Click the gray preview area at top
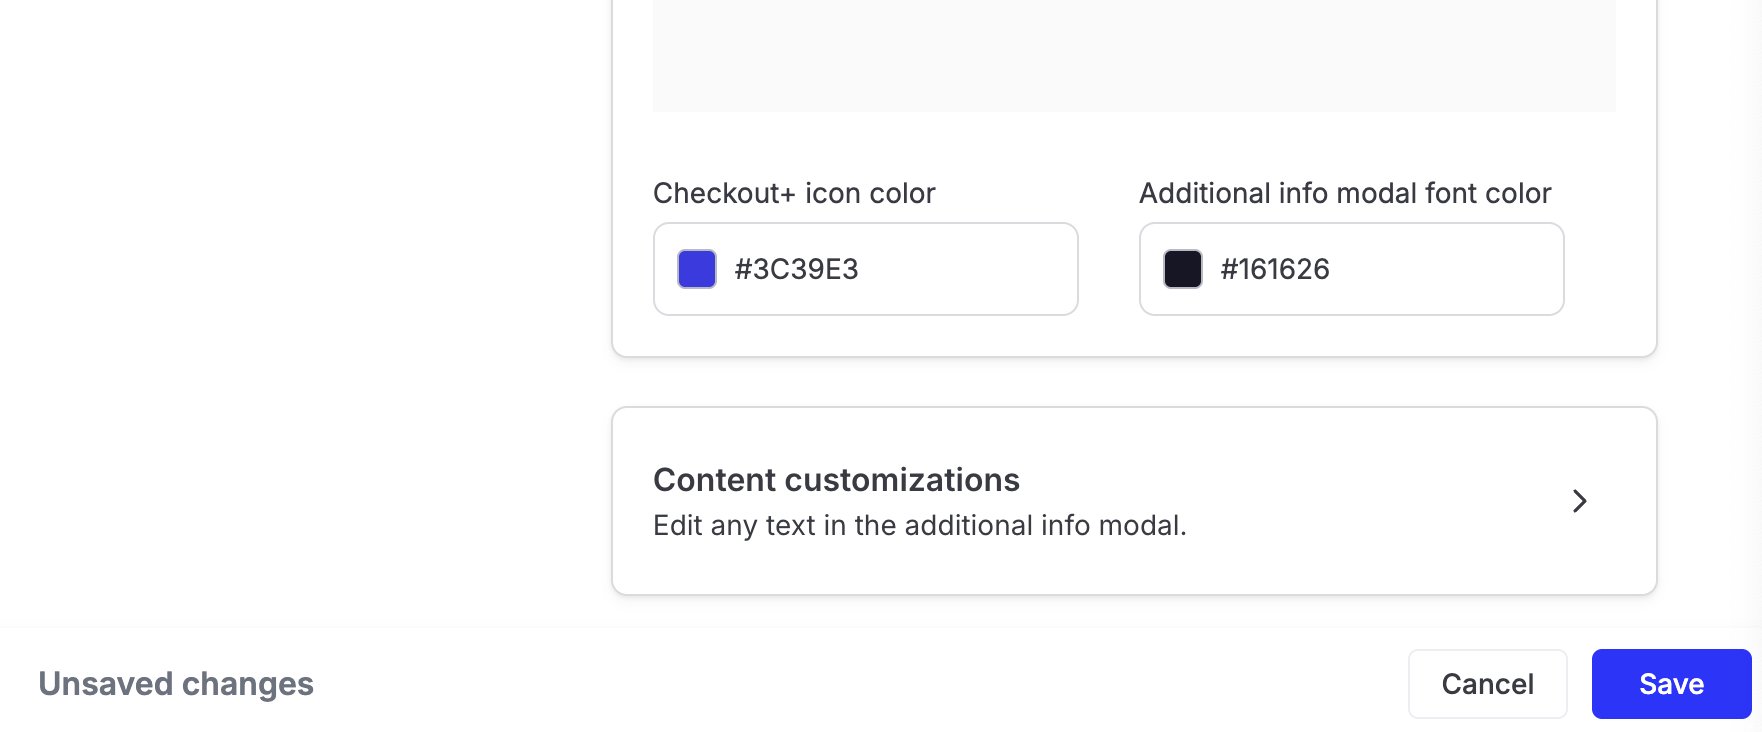The width and height of the screenshot is (1762, 732). 1134,55
